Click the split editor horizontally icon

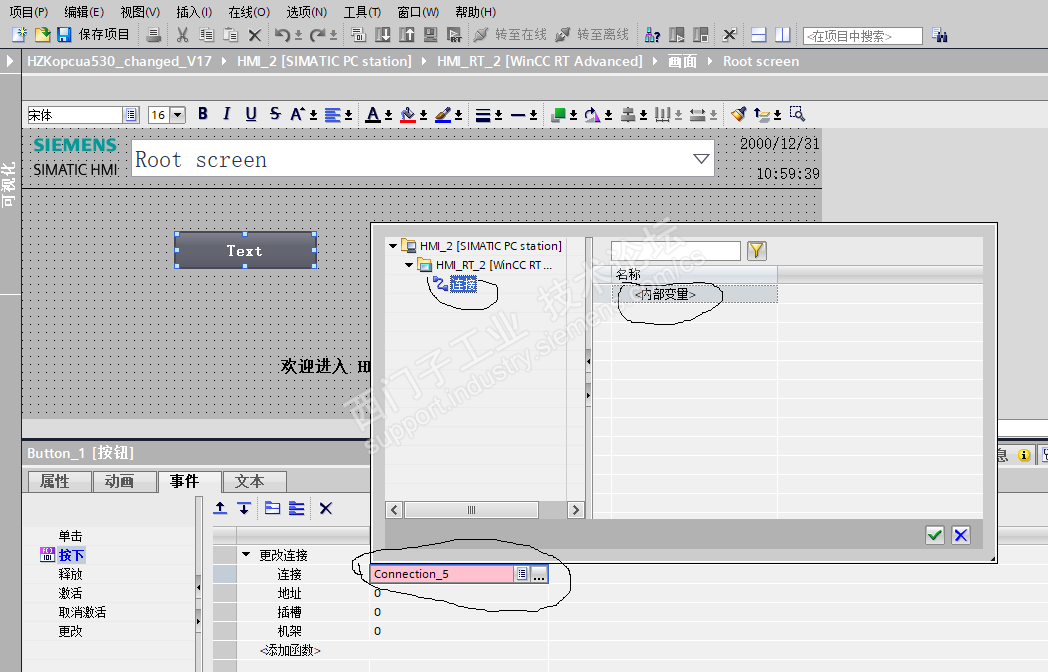click(759, 35)
